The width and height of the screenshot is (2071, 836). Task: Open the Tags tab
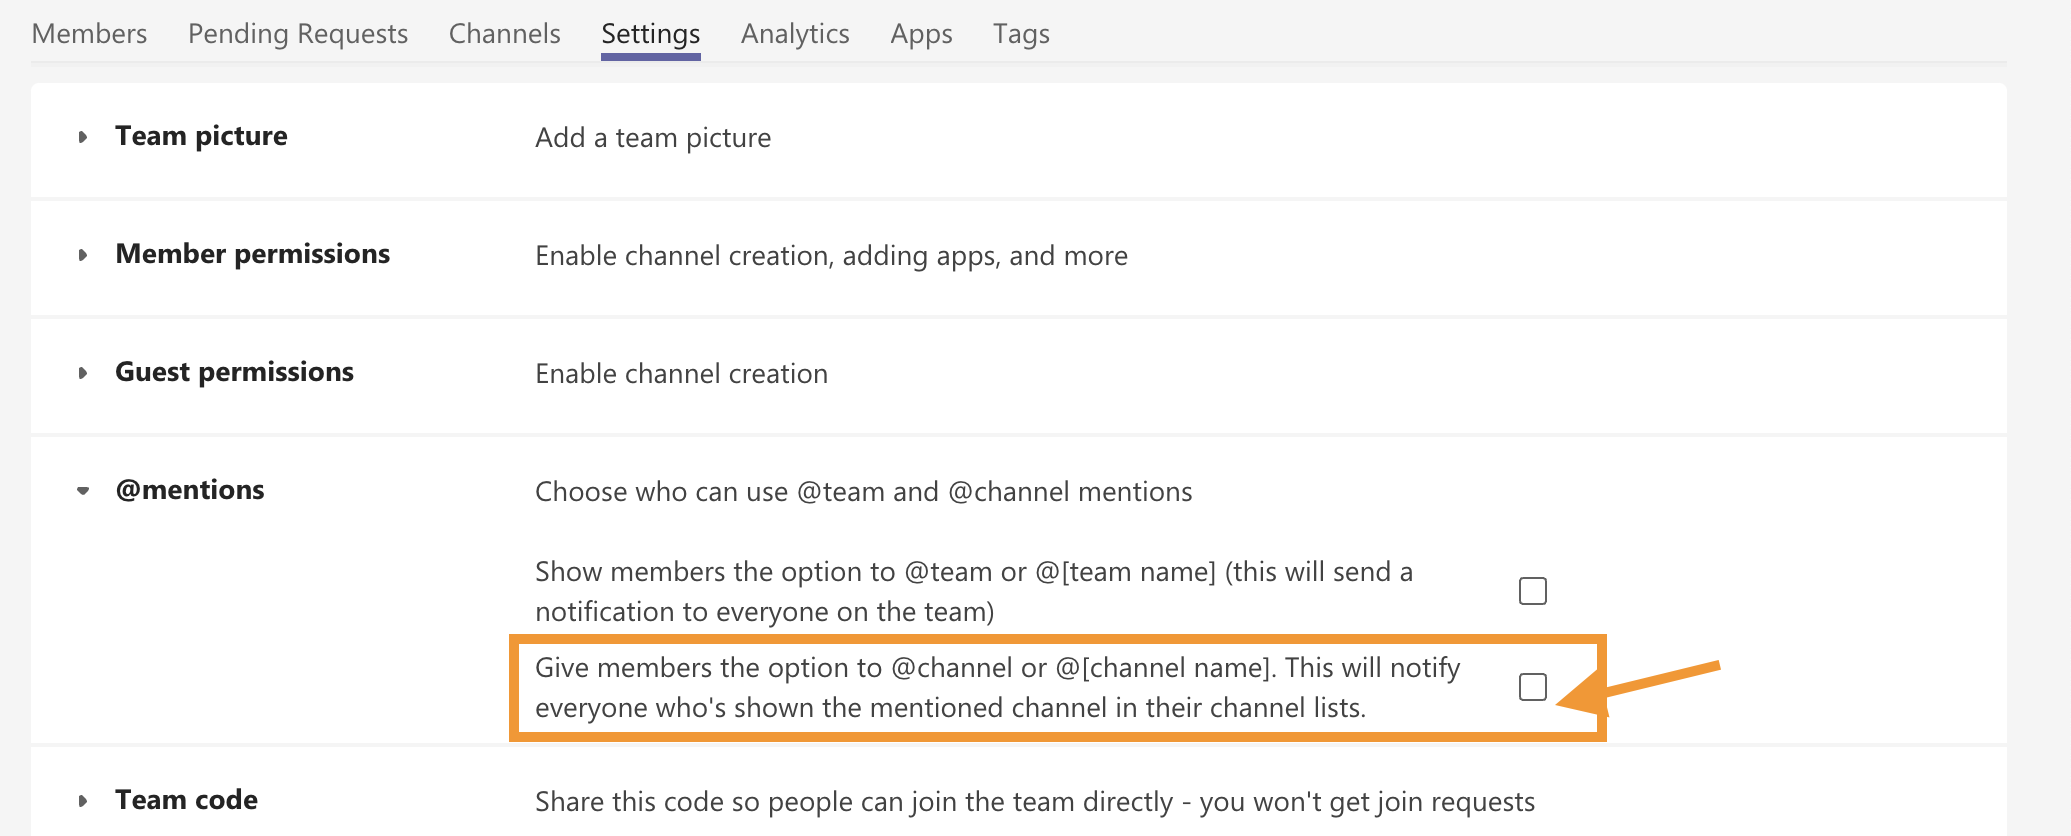pyautogui.click(x=1021, y=34)
